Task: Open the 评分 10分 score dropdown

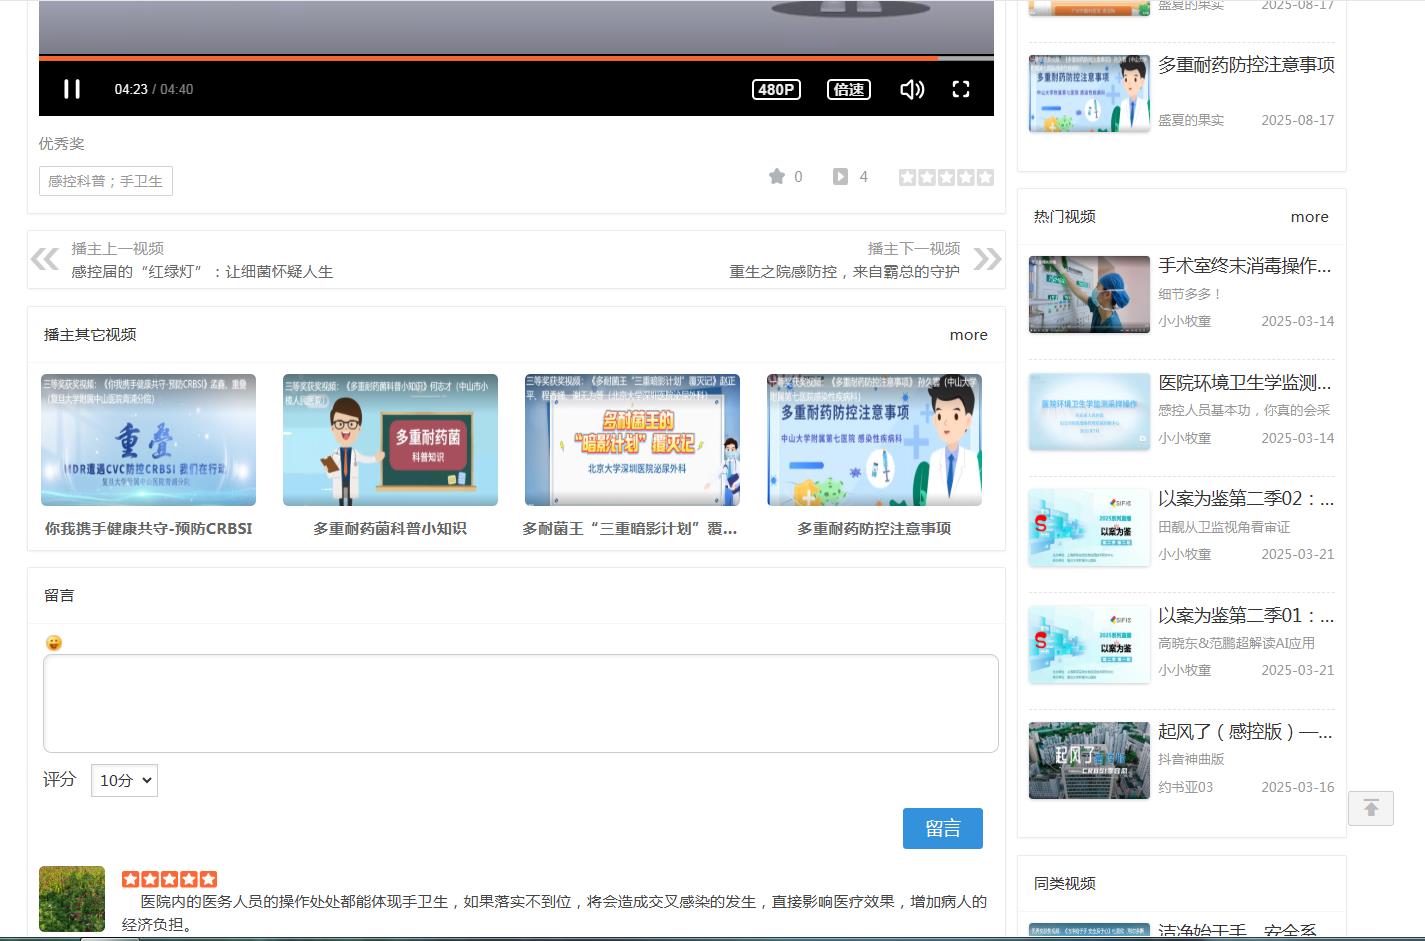Action: tap(124, 780)
